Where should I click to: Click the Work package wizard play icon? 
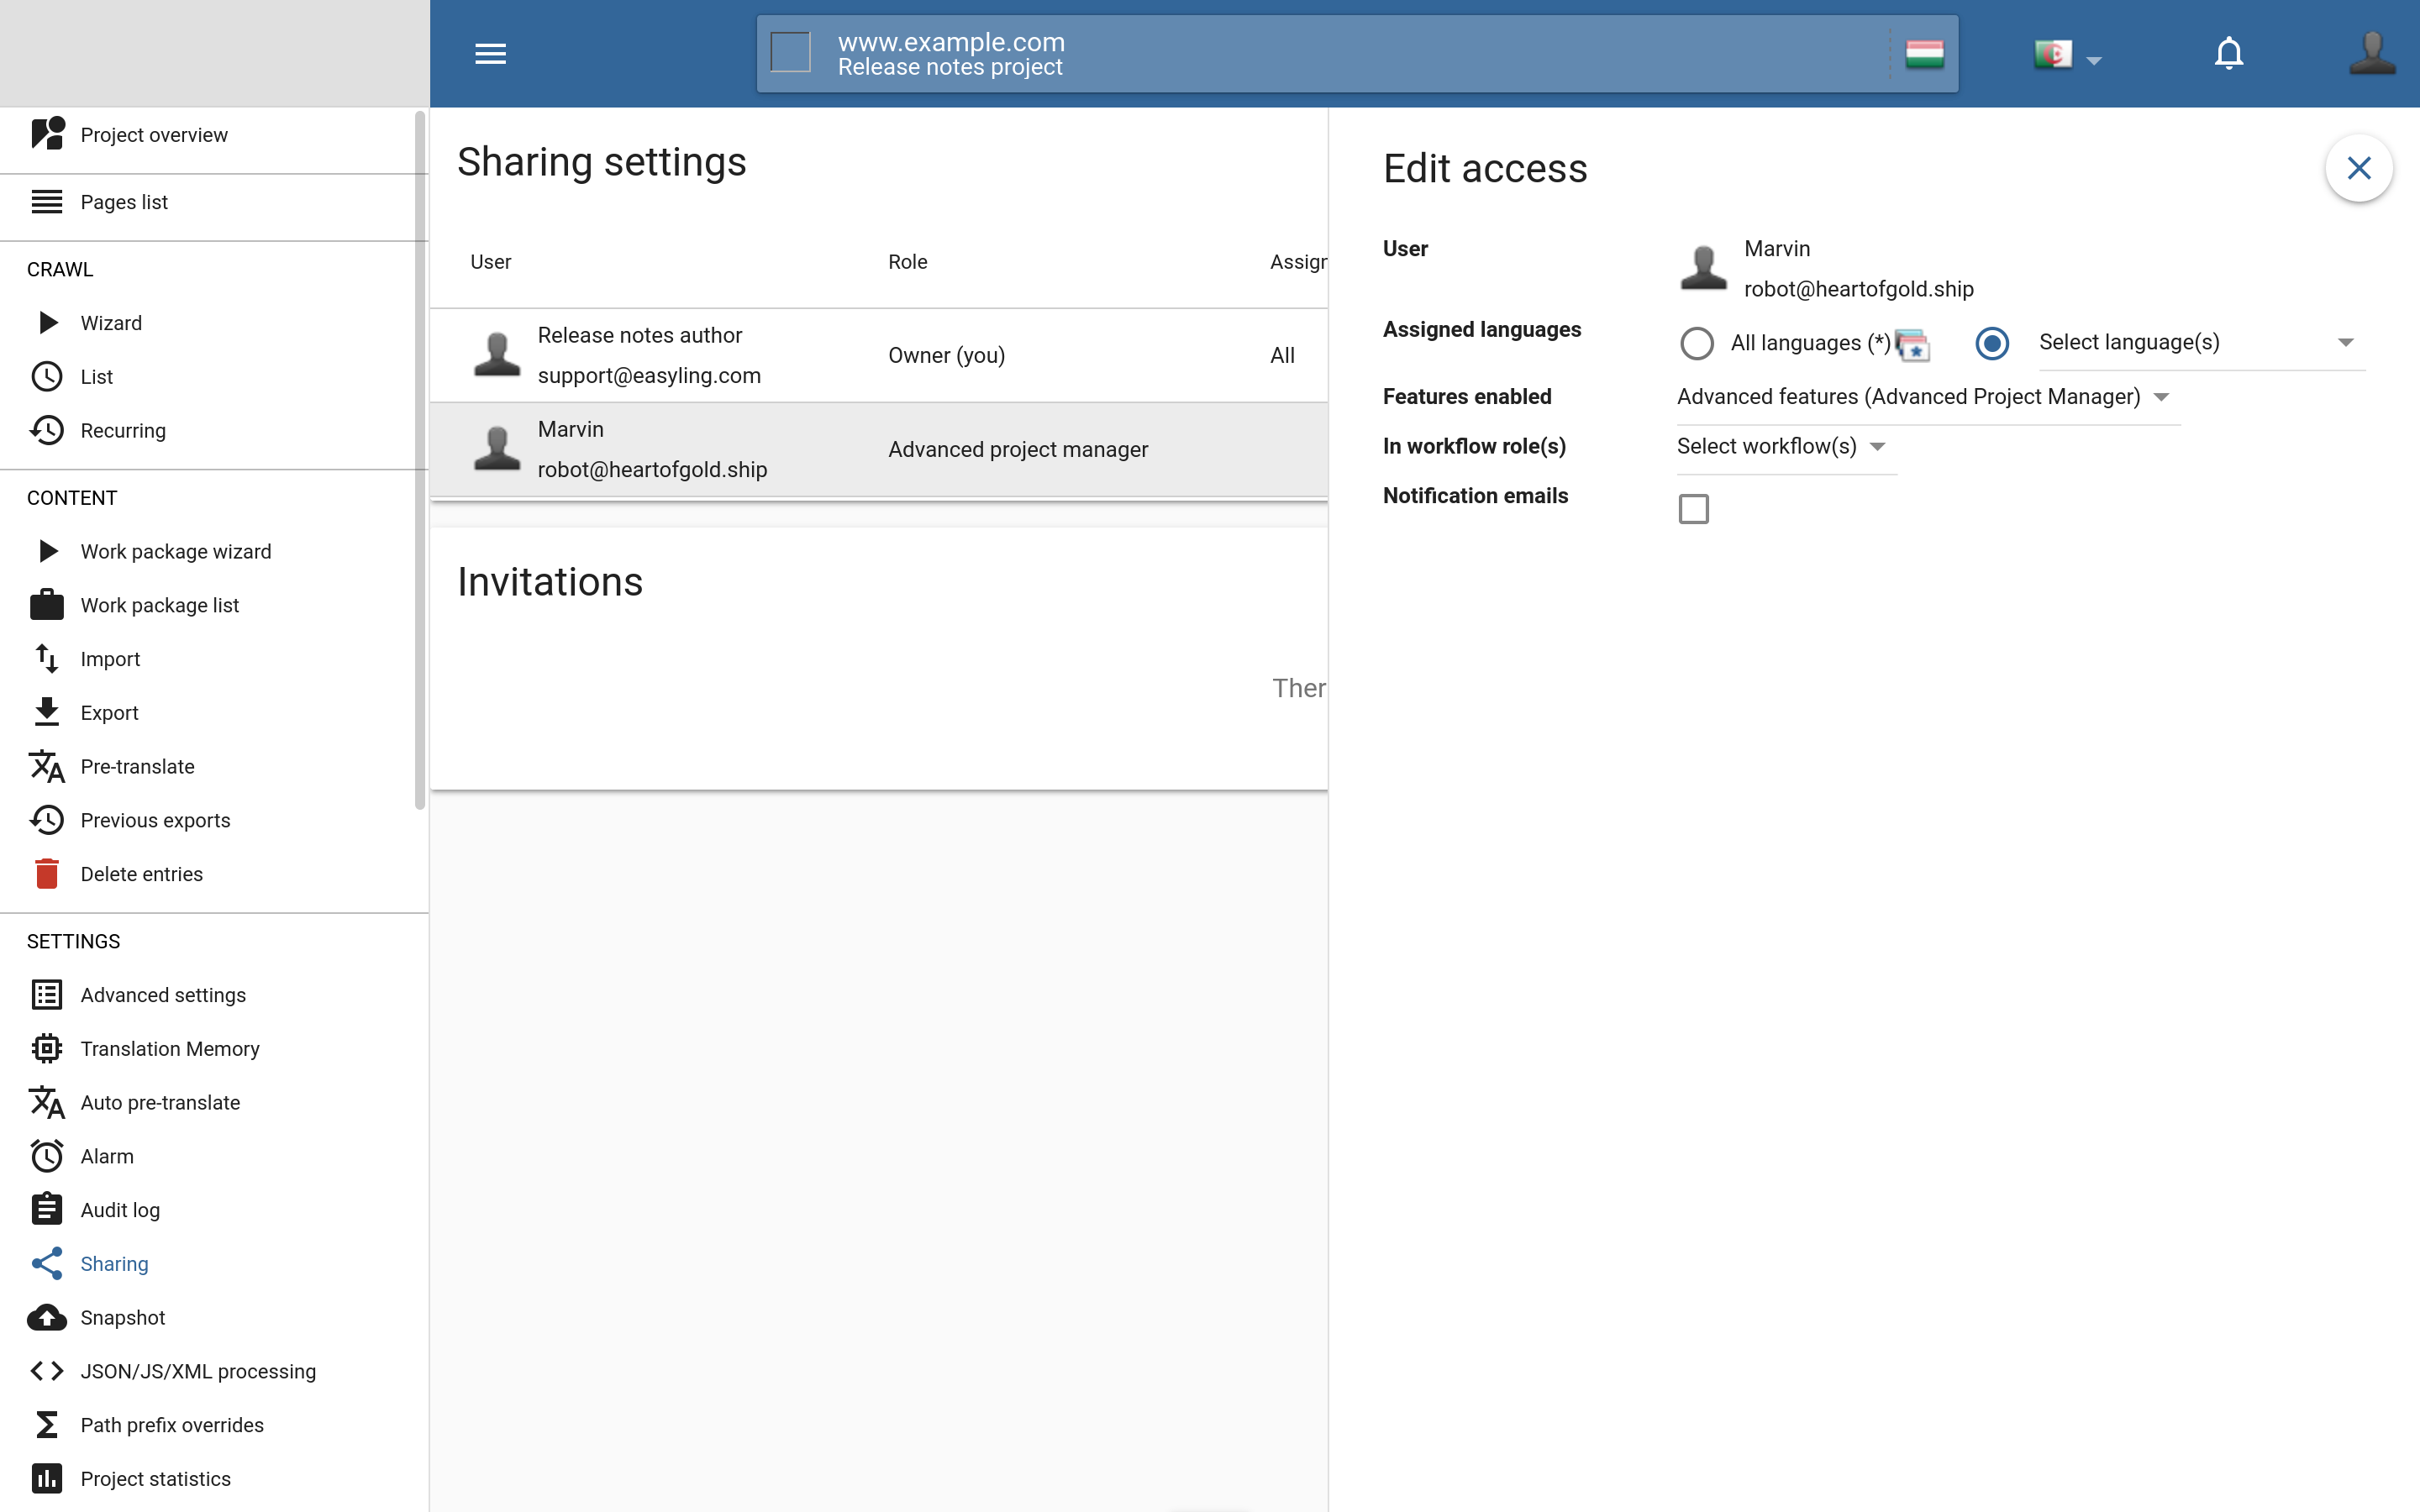[47, 551]
